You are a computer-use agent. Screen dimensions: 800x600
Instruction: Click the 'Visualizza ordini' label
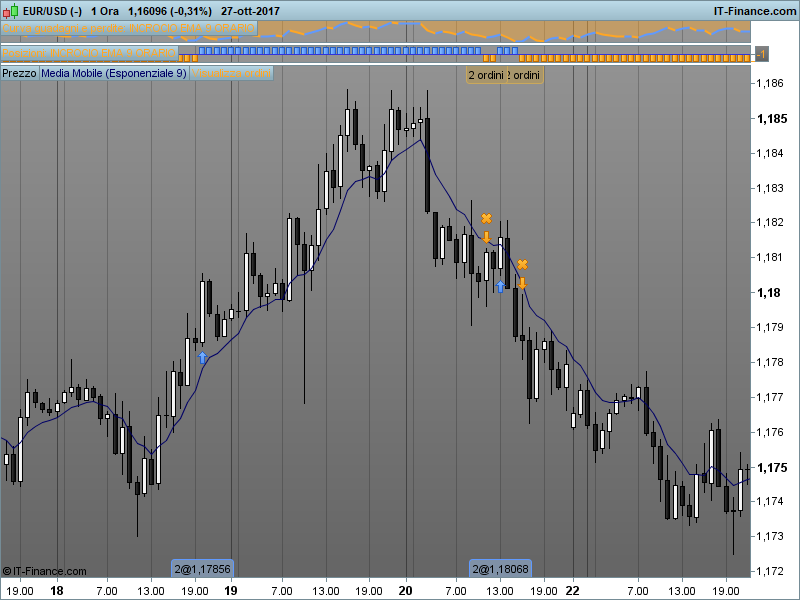(232, 73)
